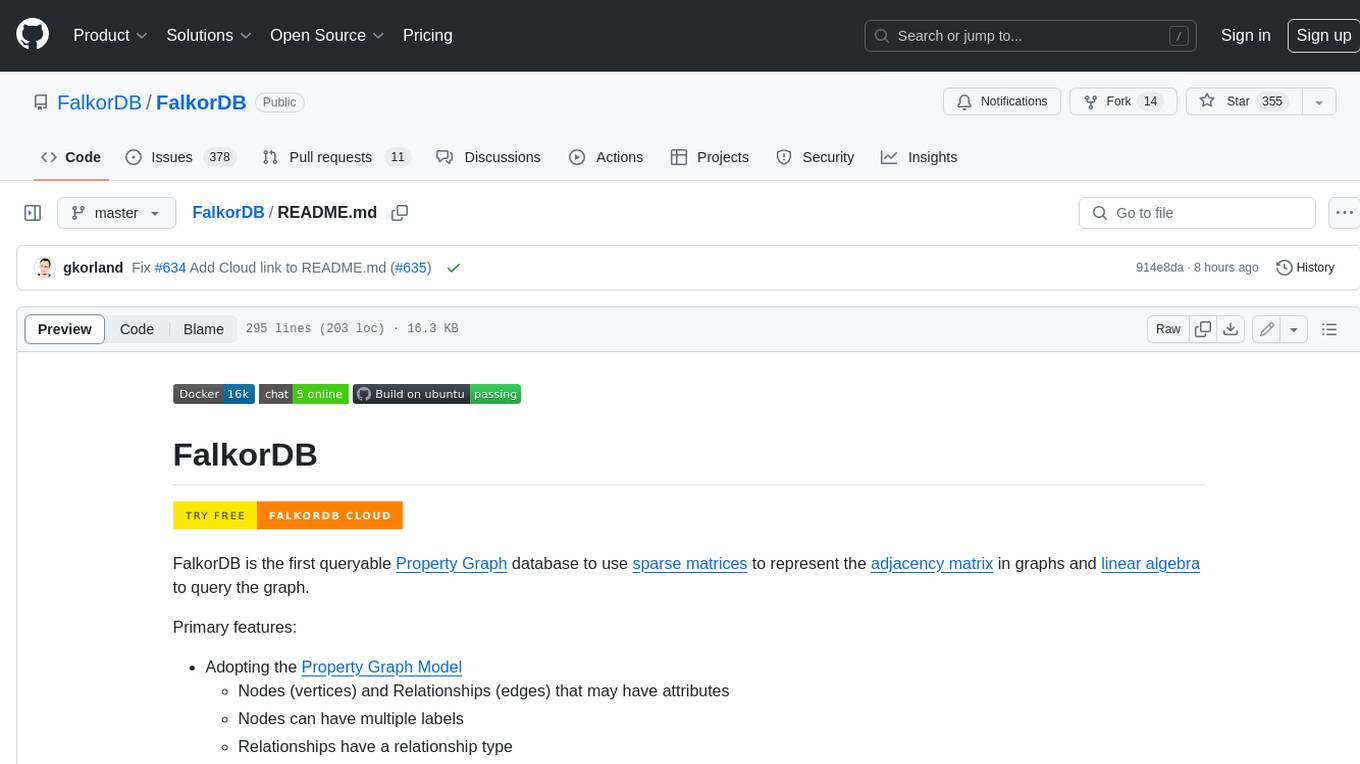Click the FalkorDB breadcrumb link

pos(228,213)
